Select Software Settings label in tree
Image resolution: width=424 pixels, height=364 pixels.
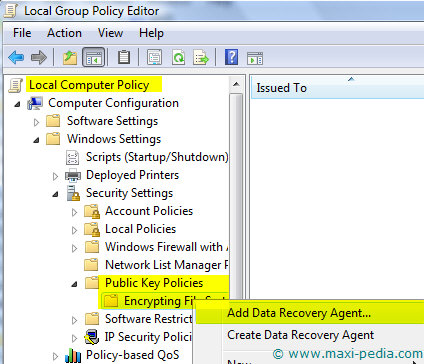tap(112, 121)
